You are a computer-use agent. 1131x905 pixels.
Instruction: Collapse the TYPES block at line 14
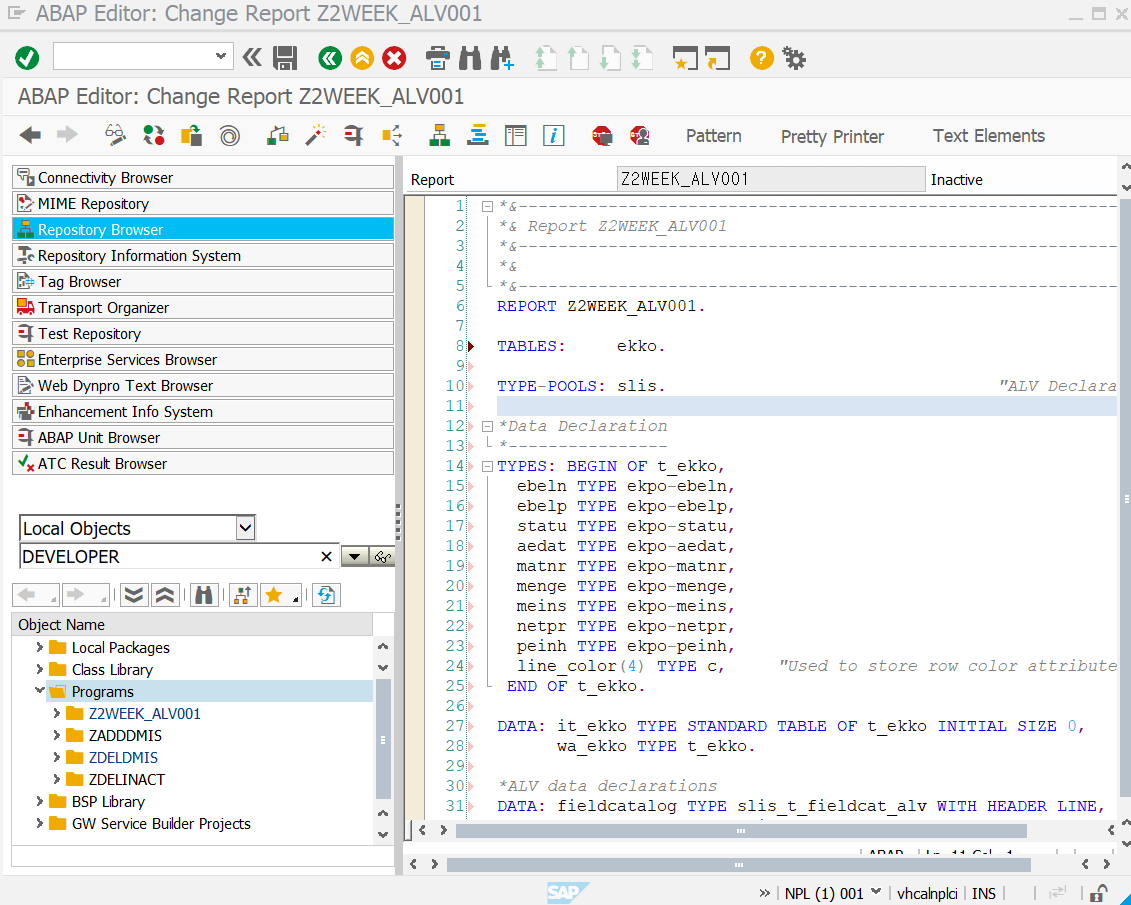[487, 466]
